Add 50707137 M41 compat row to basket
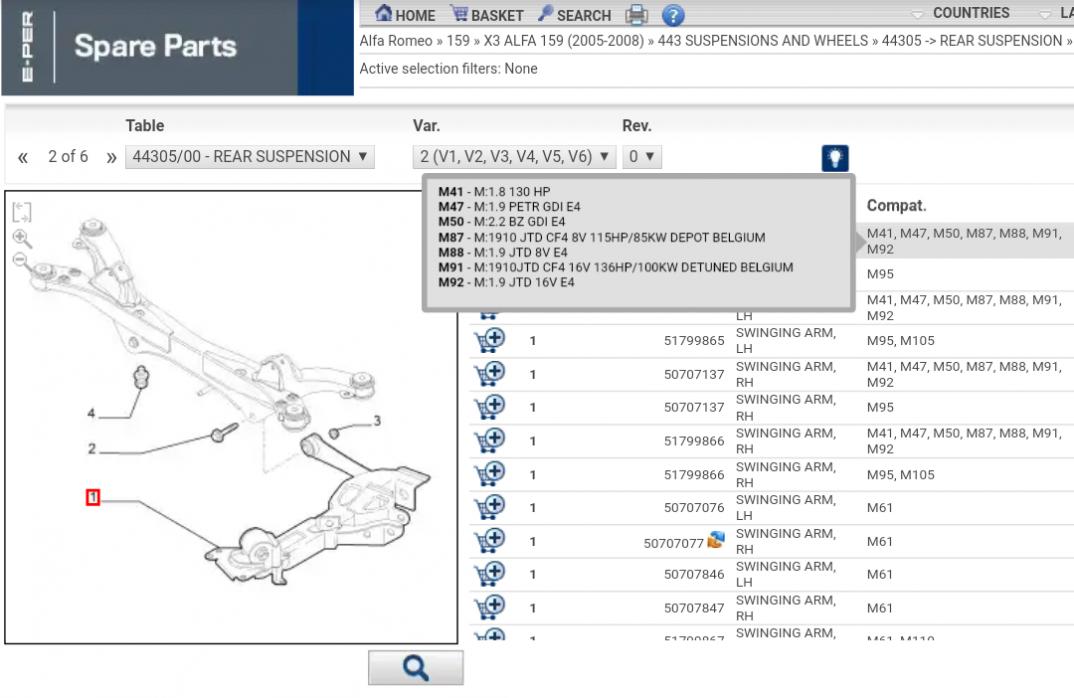1074x698 pixels. 490,374
